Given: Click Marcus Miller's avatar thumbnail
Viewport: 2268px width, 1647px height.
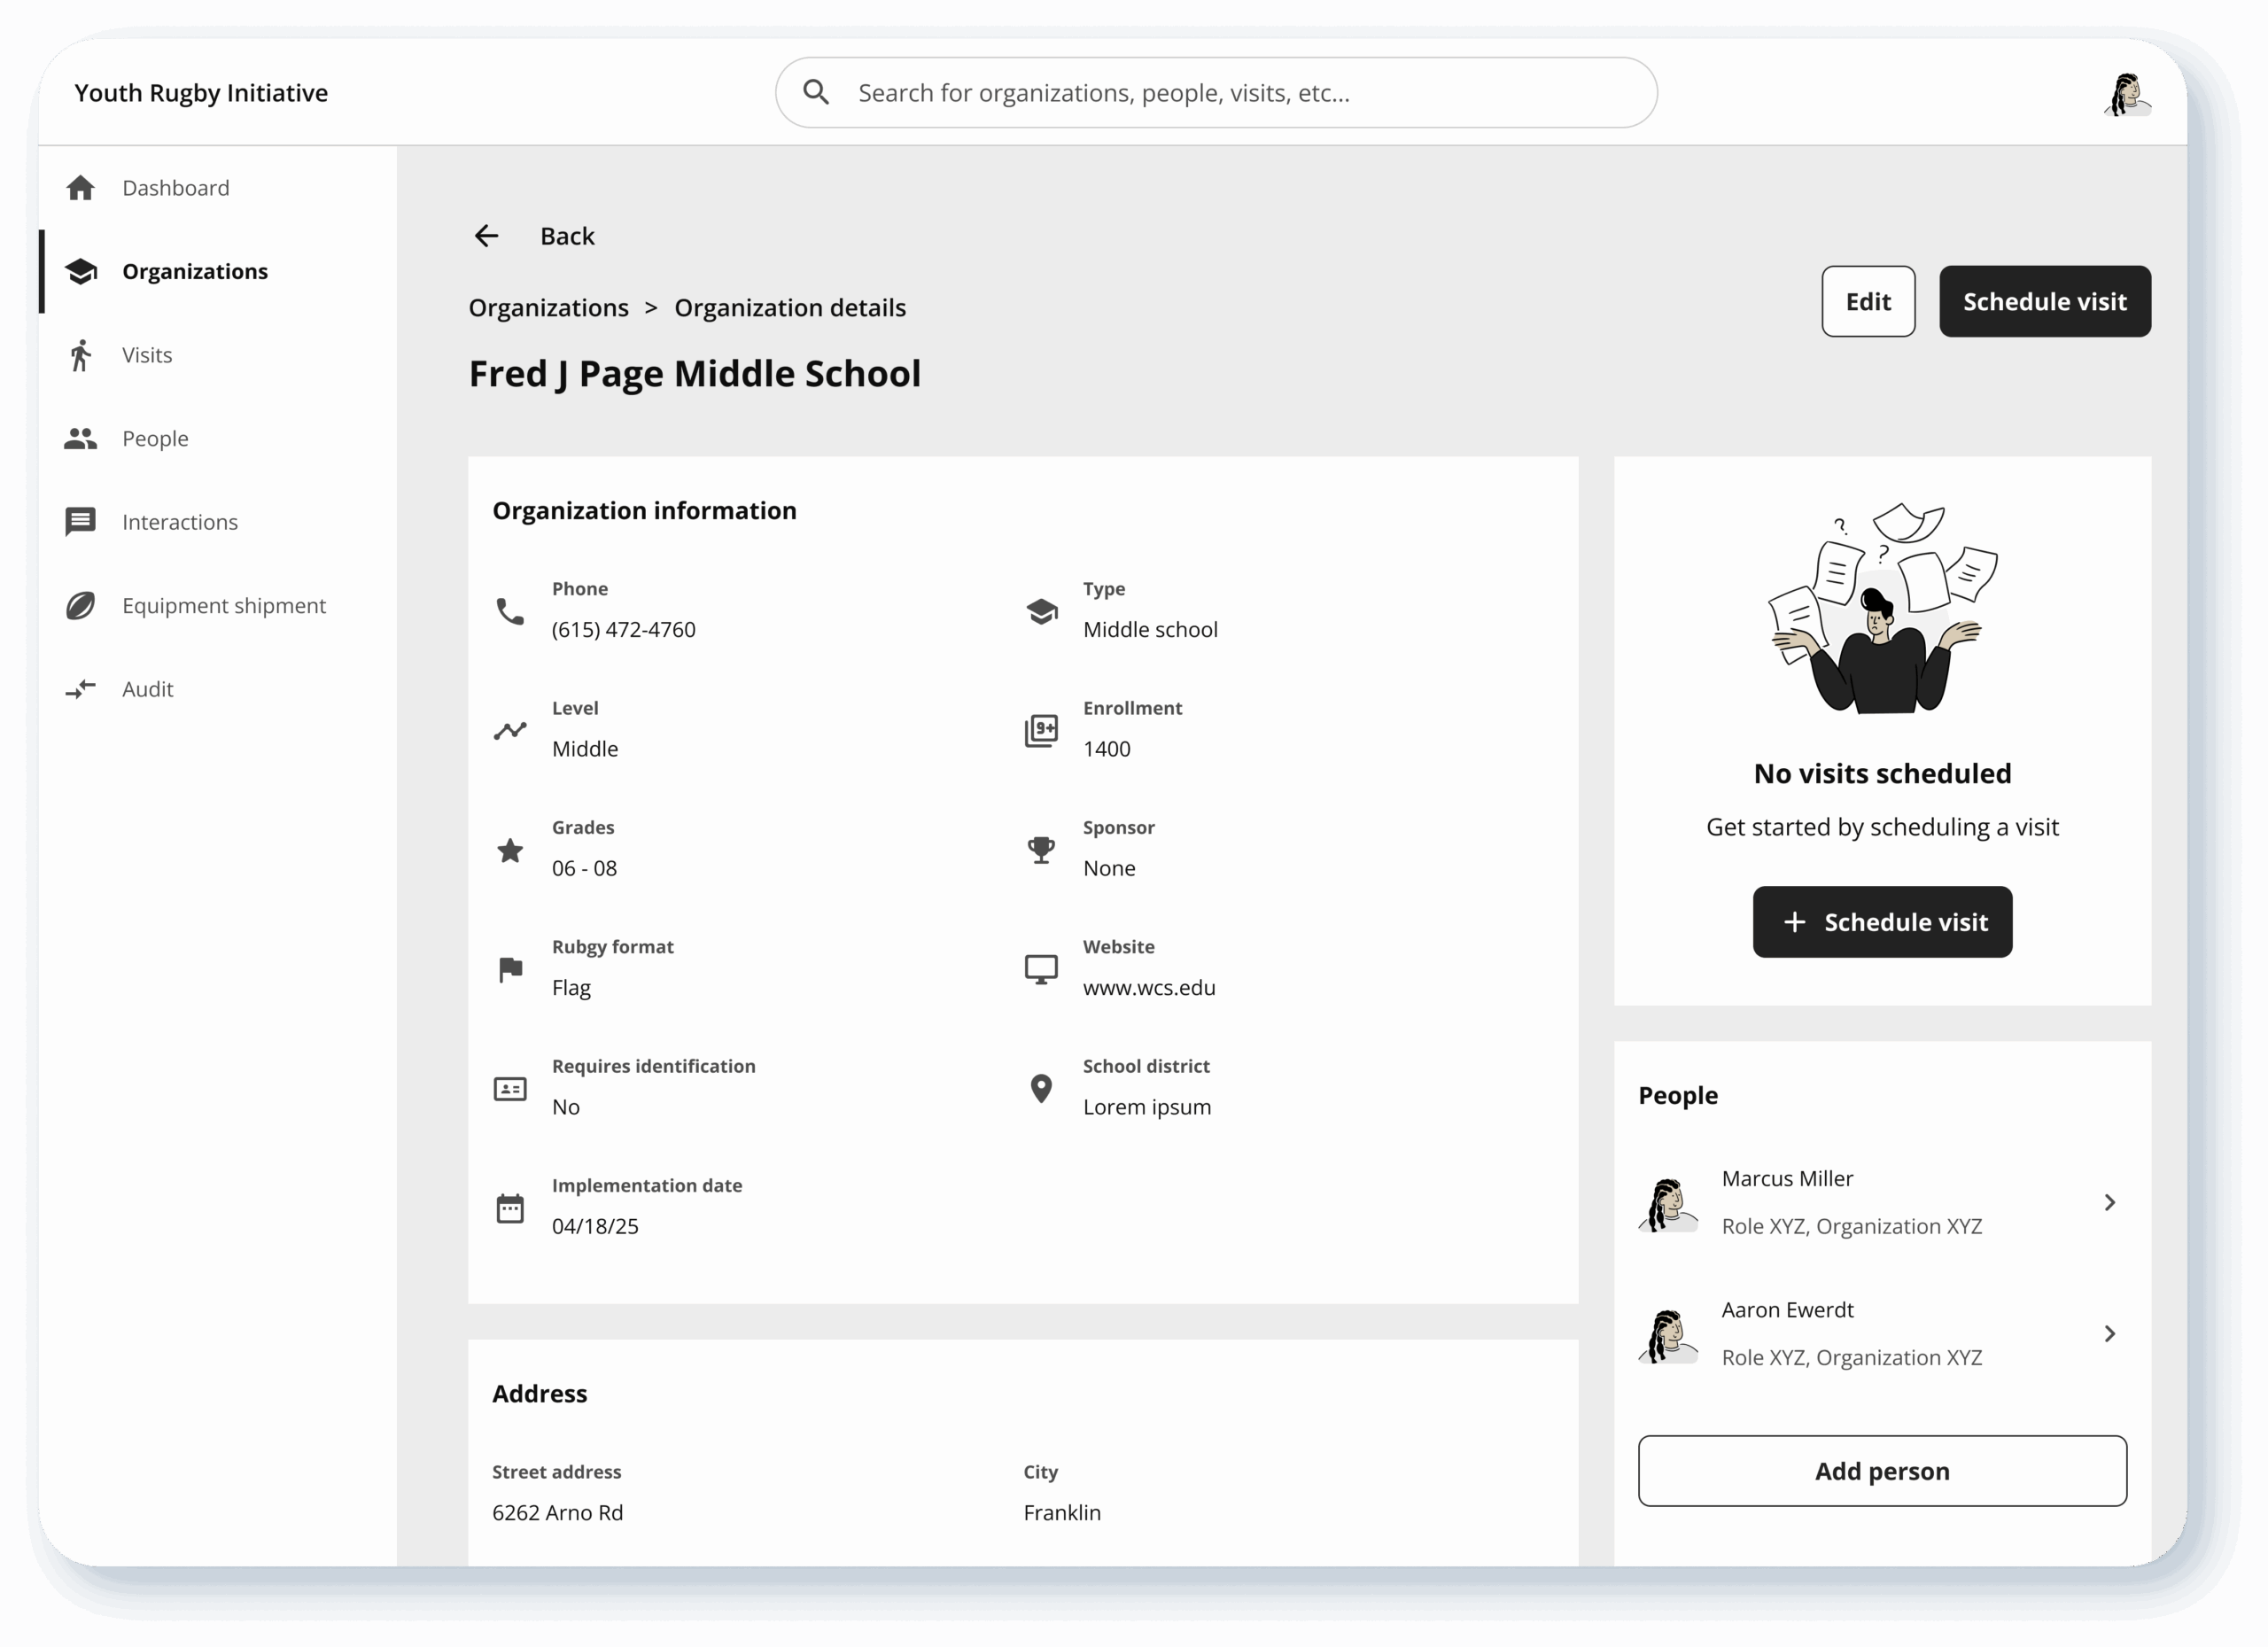Looking at the screenshot, I should pos(1668,1203).
